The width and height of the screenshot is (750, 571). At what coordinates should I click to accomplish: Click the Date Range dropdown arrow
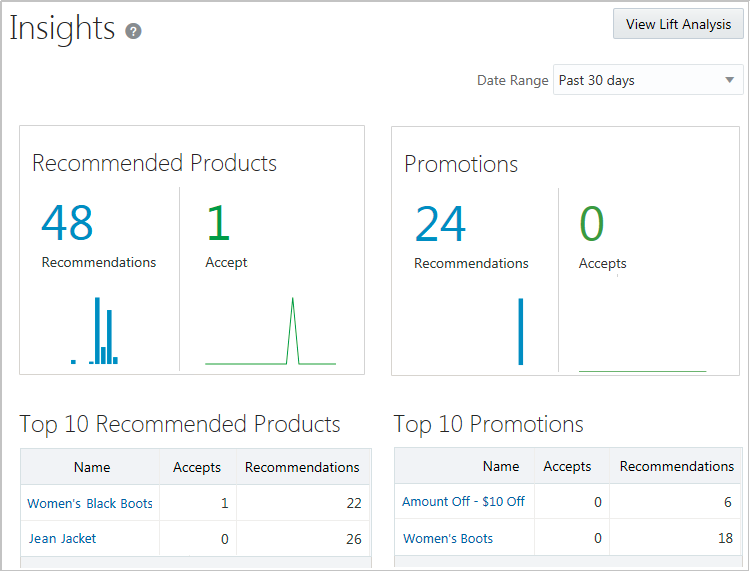(728, 80)
